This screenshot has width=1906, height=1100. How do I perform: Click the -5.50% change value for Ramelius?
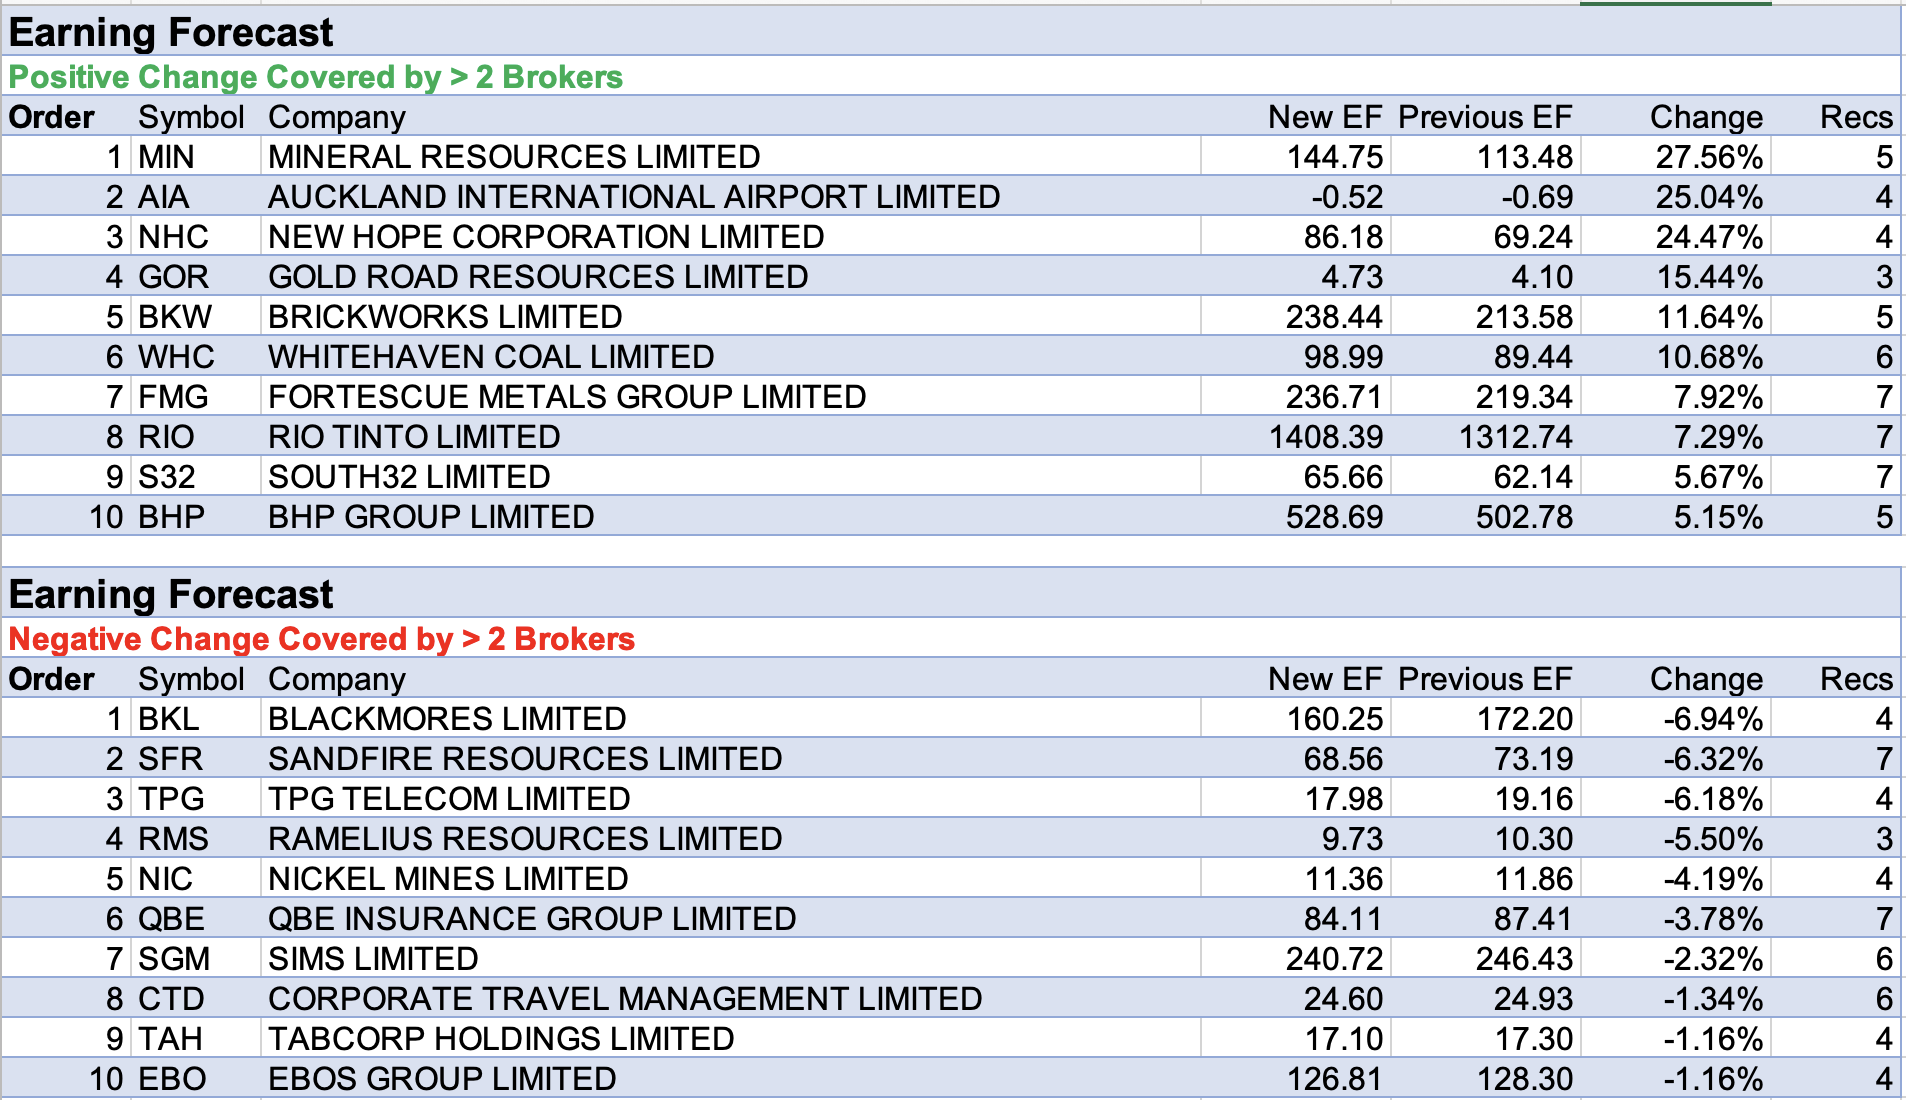pos(1712,839)
